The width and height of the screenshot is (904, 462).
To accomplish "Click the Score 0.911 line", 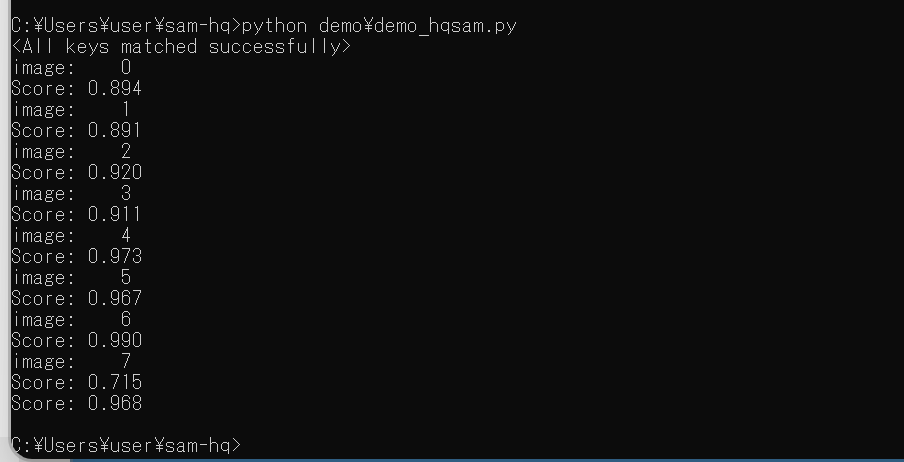I will 77,215.
